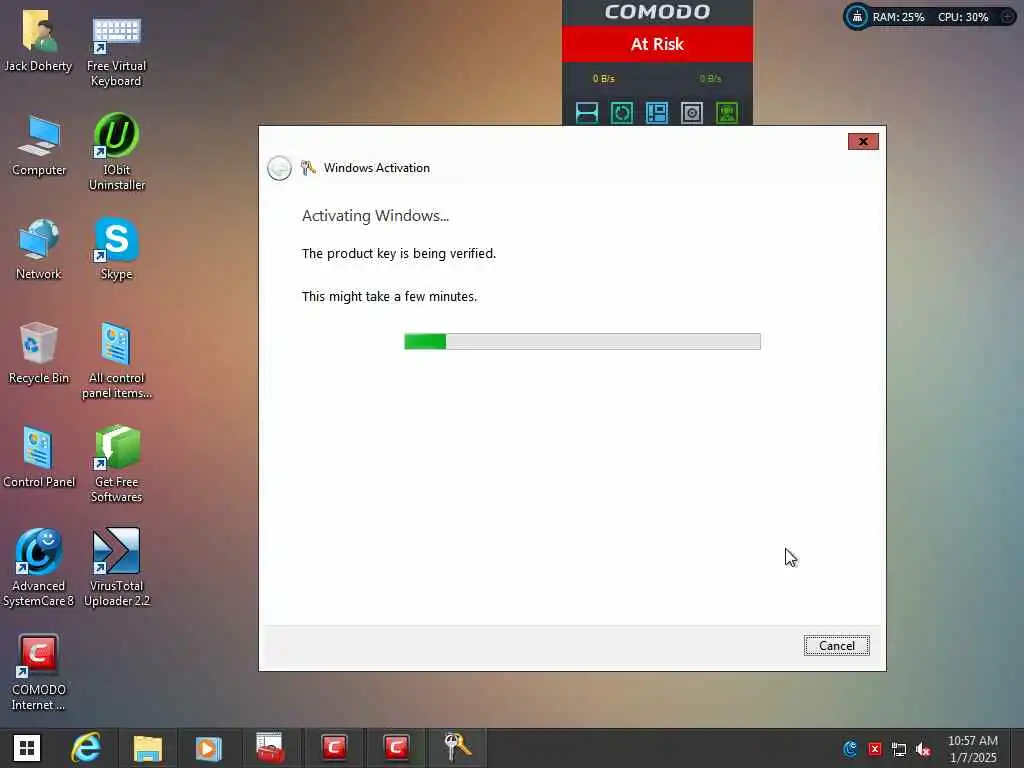Viewport: 1024px width, 768px height.
Task: Click the 'Activating Windows...' heading
Action: [375, 216]
